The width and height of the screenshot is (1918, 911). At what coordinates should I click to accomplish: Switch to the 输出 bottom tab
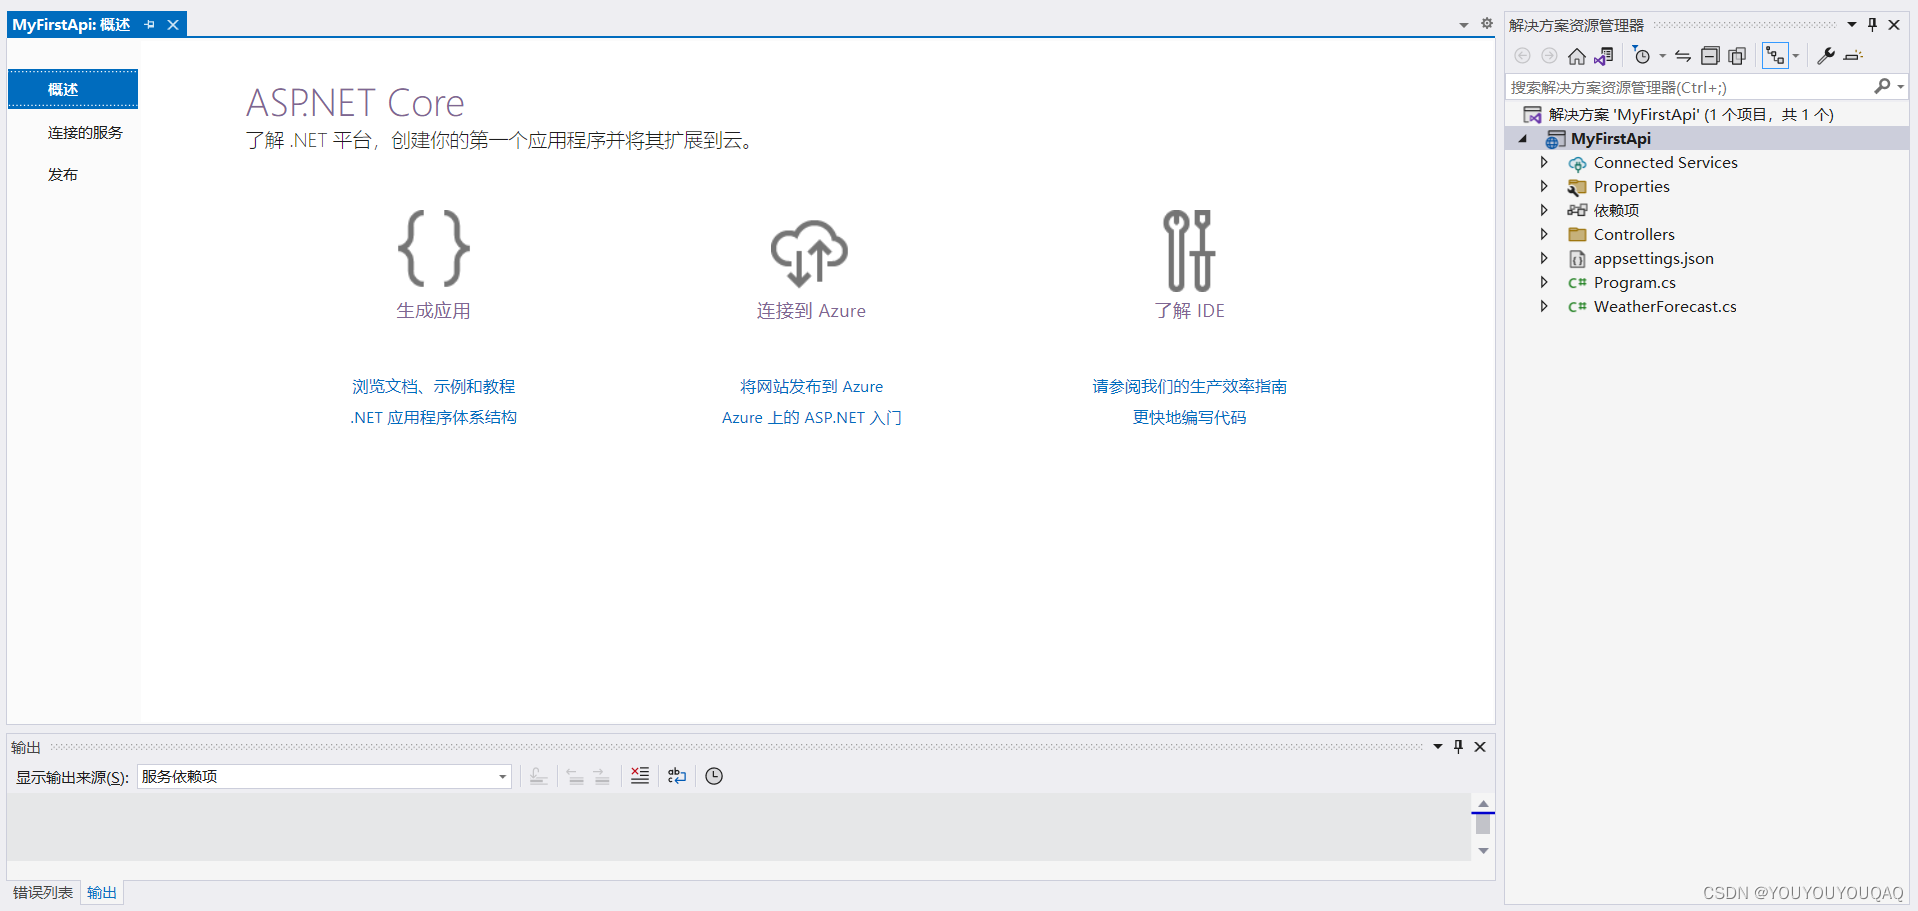[102, 892]
